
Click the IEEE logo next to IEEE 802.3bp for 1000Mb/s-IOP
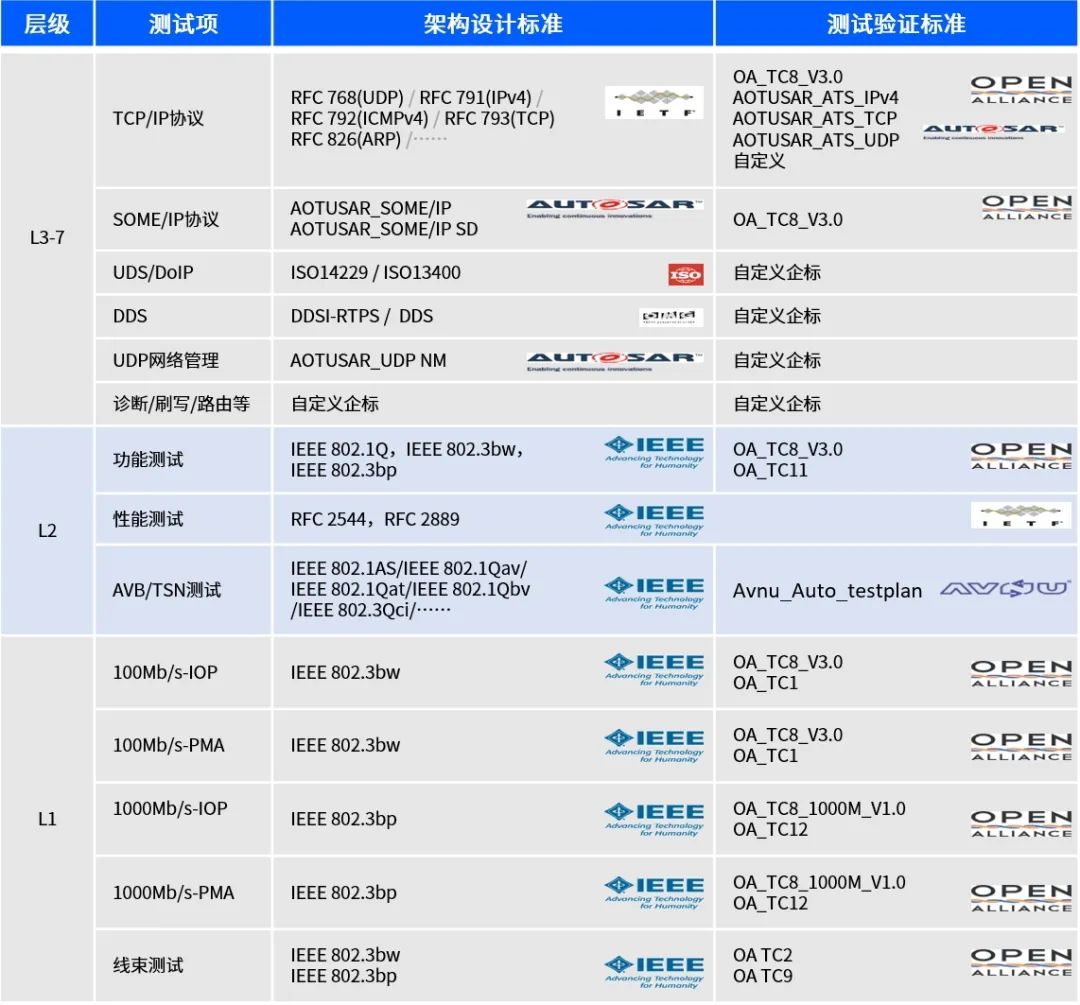pos(656,817)
